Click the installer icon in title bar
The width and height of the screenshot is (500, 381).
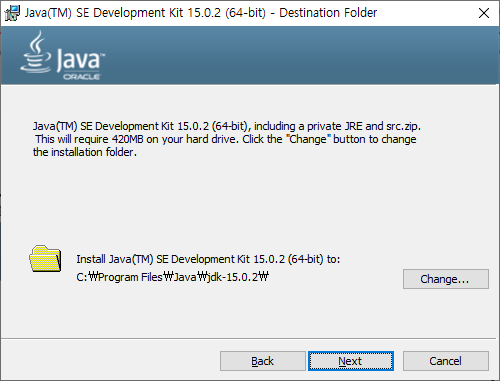[12, 13]
